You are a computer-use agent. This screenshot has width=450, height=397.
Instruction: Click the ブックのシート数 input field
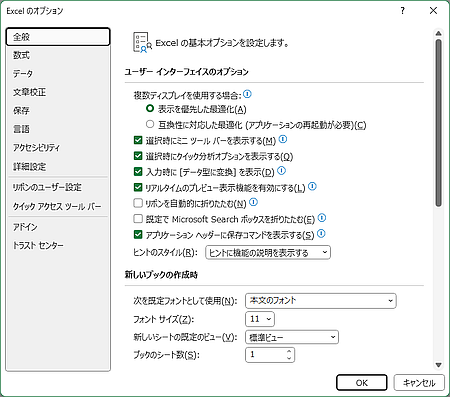pyautogui.click(x=265, y=355)
